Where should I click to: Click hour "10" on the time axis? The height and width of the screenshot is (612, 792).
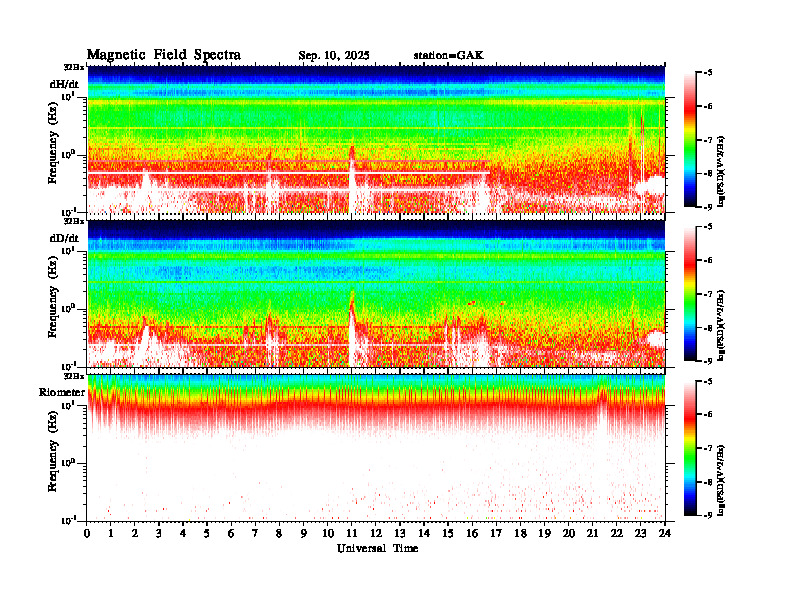[328, 533]
